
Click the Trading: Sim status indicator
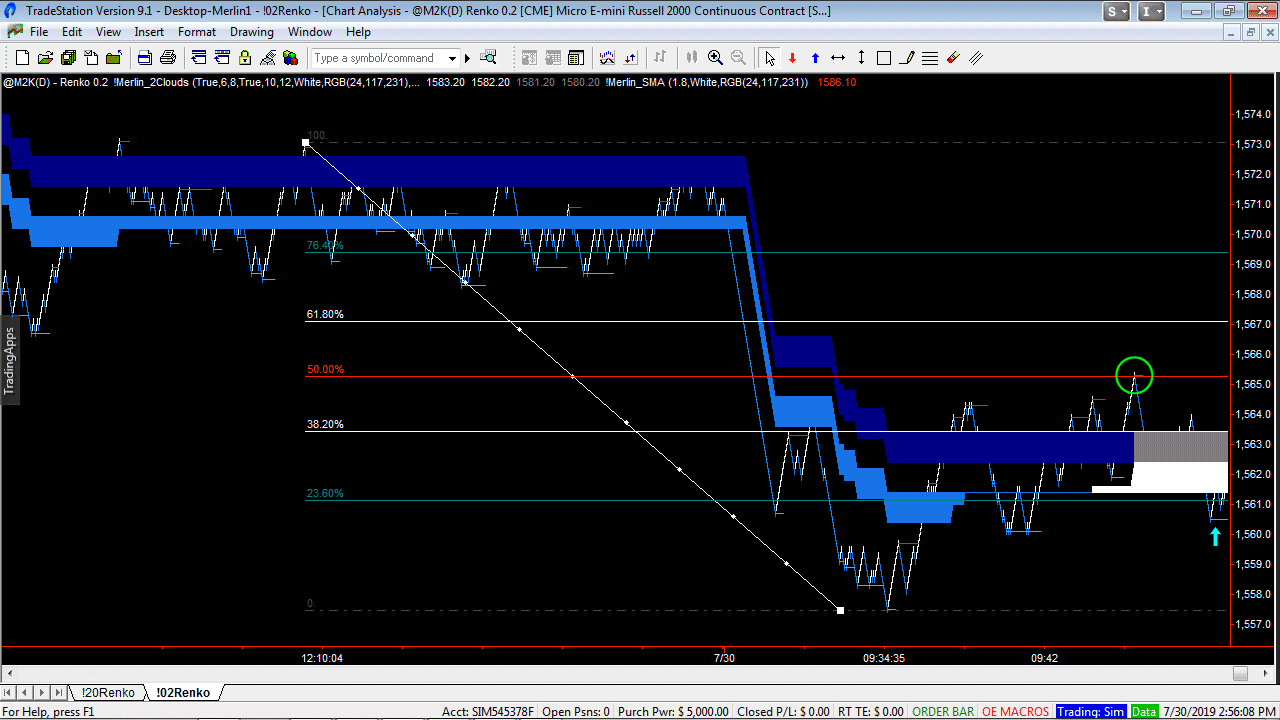click(x=1091, y=712)
